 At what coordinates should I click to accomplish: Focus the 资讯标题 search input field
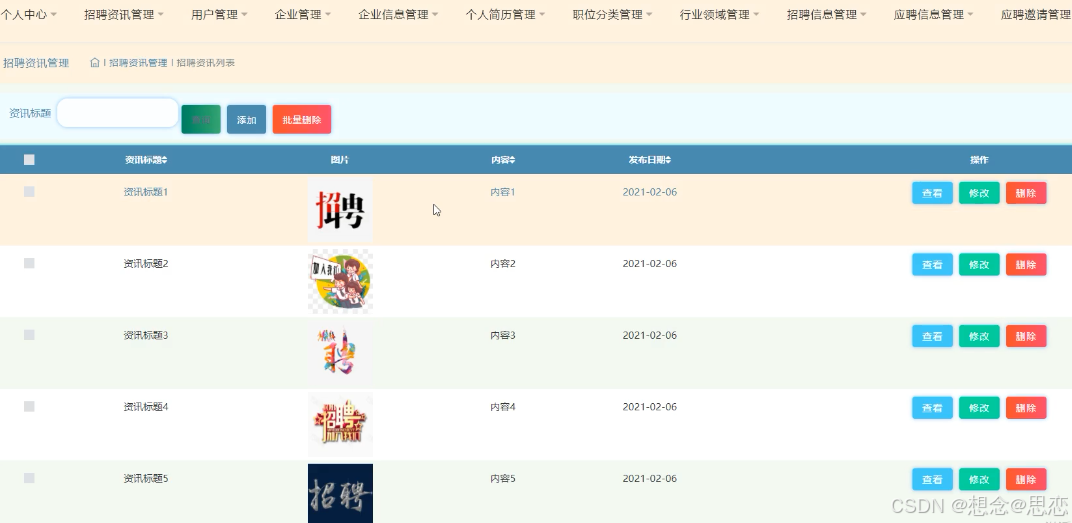118,113
